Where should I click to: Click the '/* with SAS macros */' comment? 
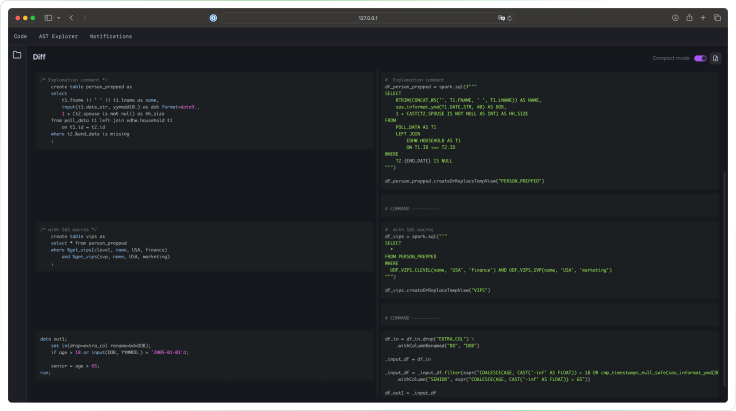coord(69,230)
